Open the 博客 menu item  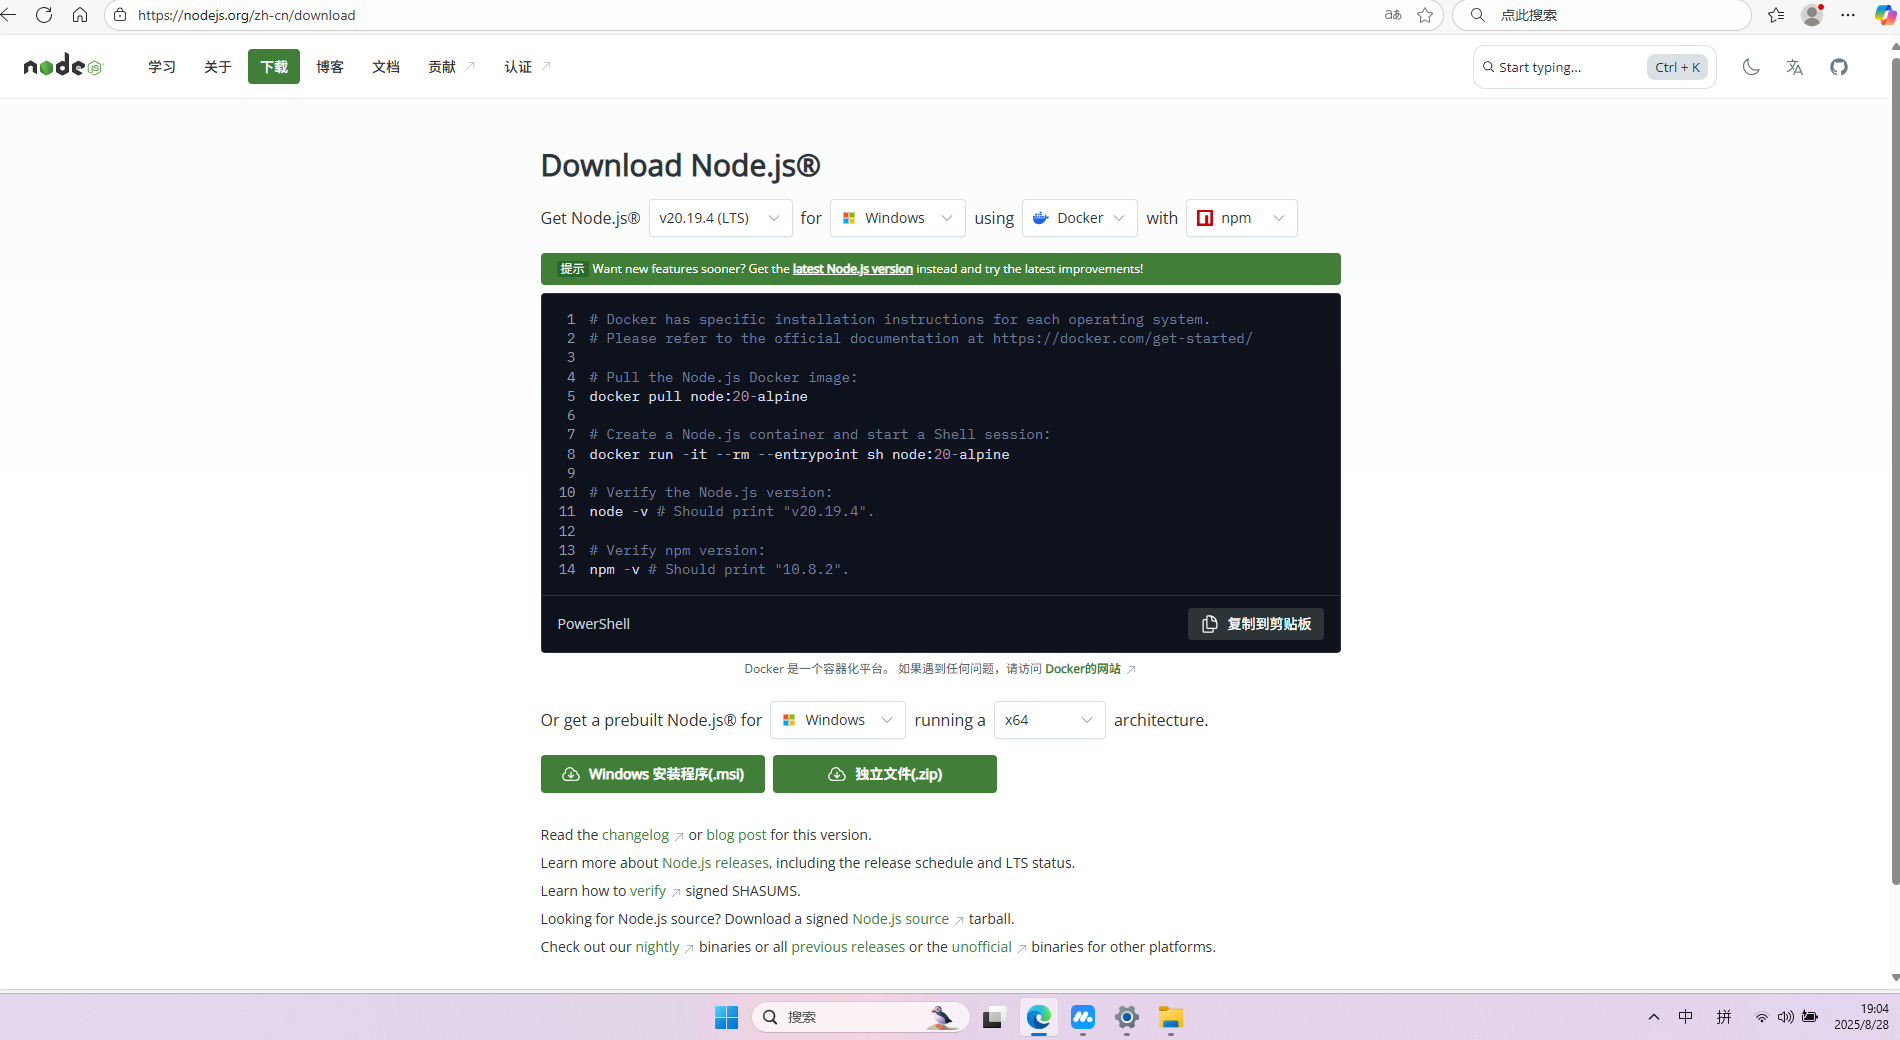click(330, 67)
